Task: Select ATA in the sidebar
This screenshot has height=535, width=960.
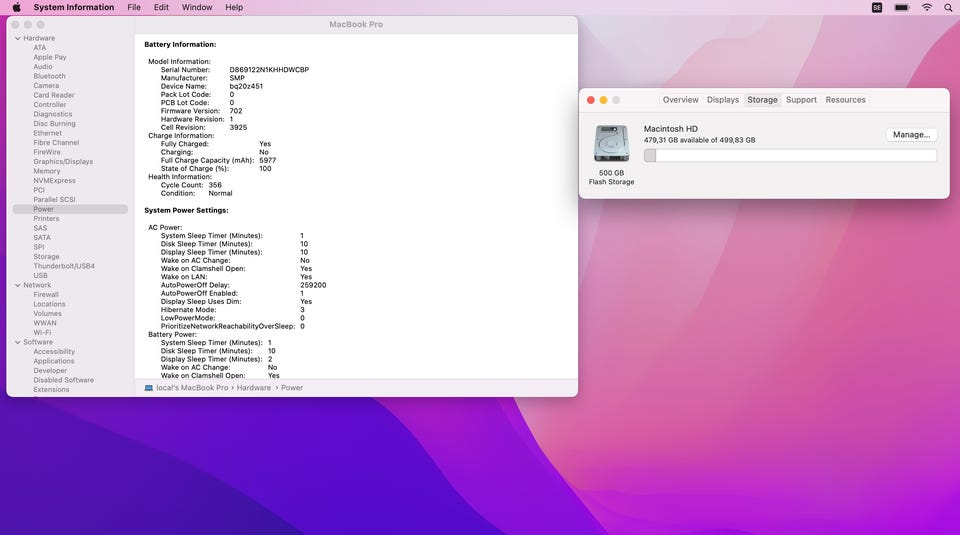Action: coord(40,48)
